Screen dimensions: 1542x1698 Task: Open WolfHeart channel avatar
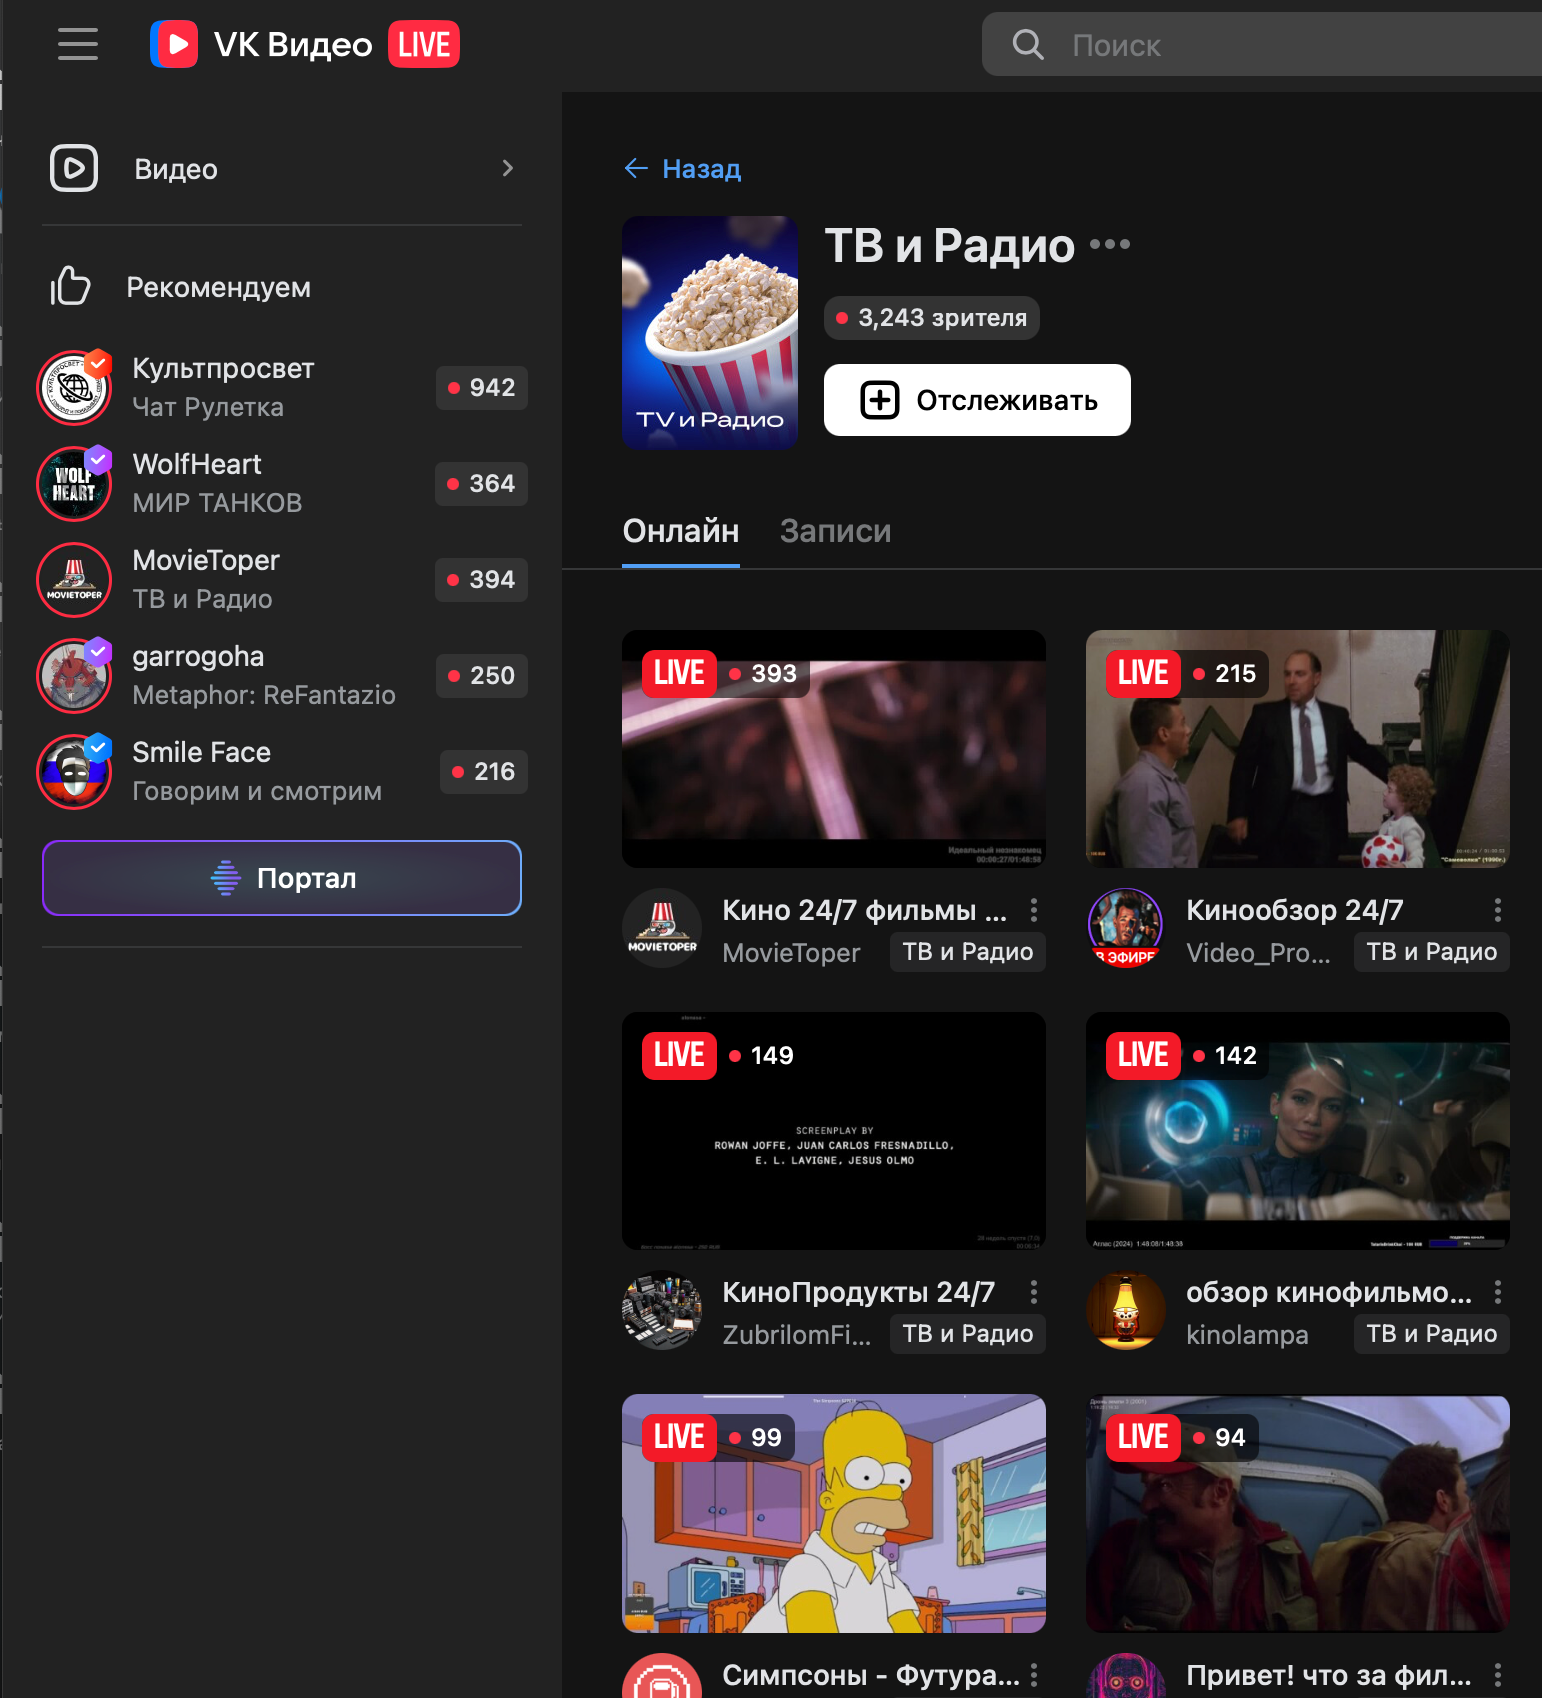tap(74, 483)
